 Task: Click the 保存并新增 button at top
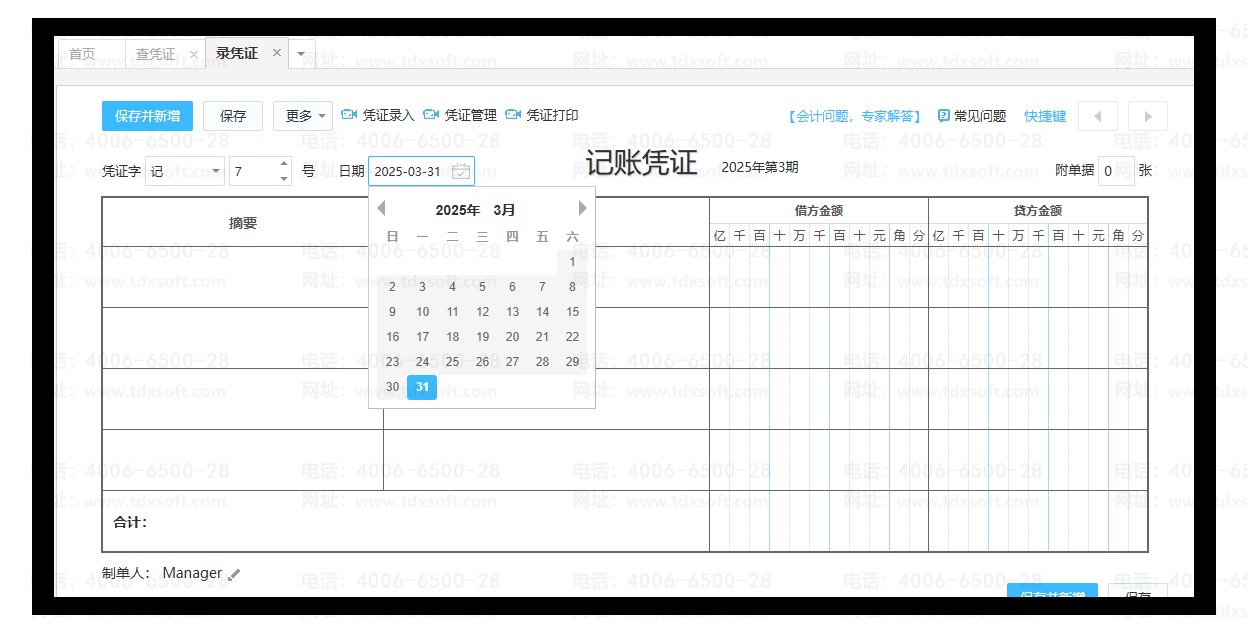click(x=147, y=116)
